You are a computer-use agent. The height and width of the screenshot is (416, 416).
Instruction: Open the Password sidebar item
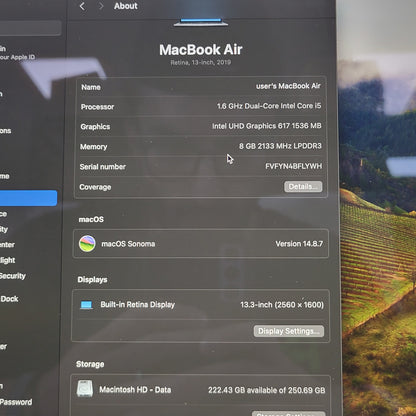[x=16, y=402]
